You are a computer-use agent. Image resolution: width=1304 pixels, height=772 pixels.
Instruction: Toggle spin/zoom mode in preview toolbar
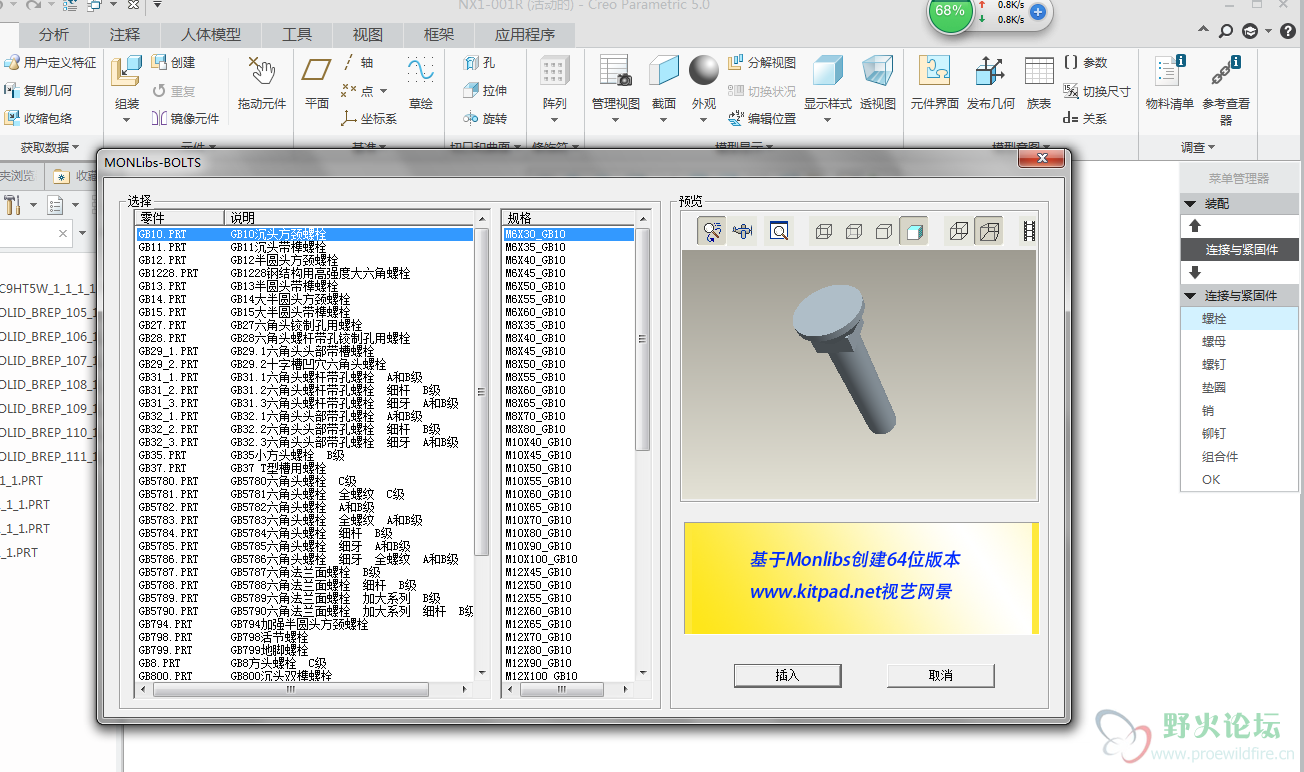[x=712, y=231]
